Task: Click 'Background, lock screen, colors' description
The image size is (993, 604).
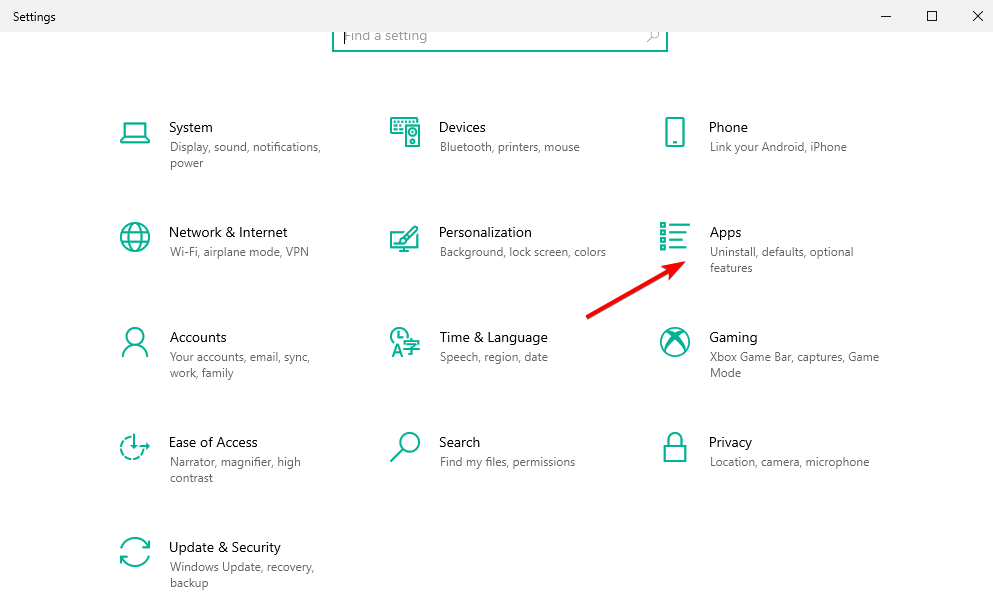Action: [x=522, y=252]
